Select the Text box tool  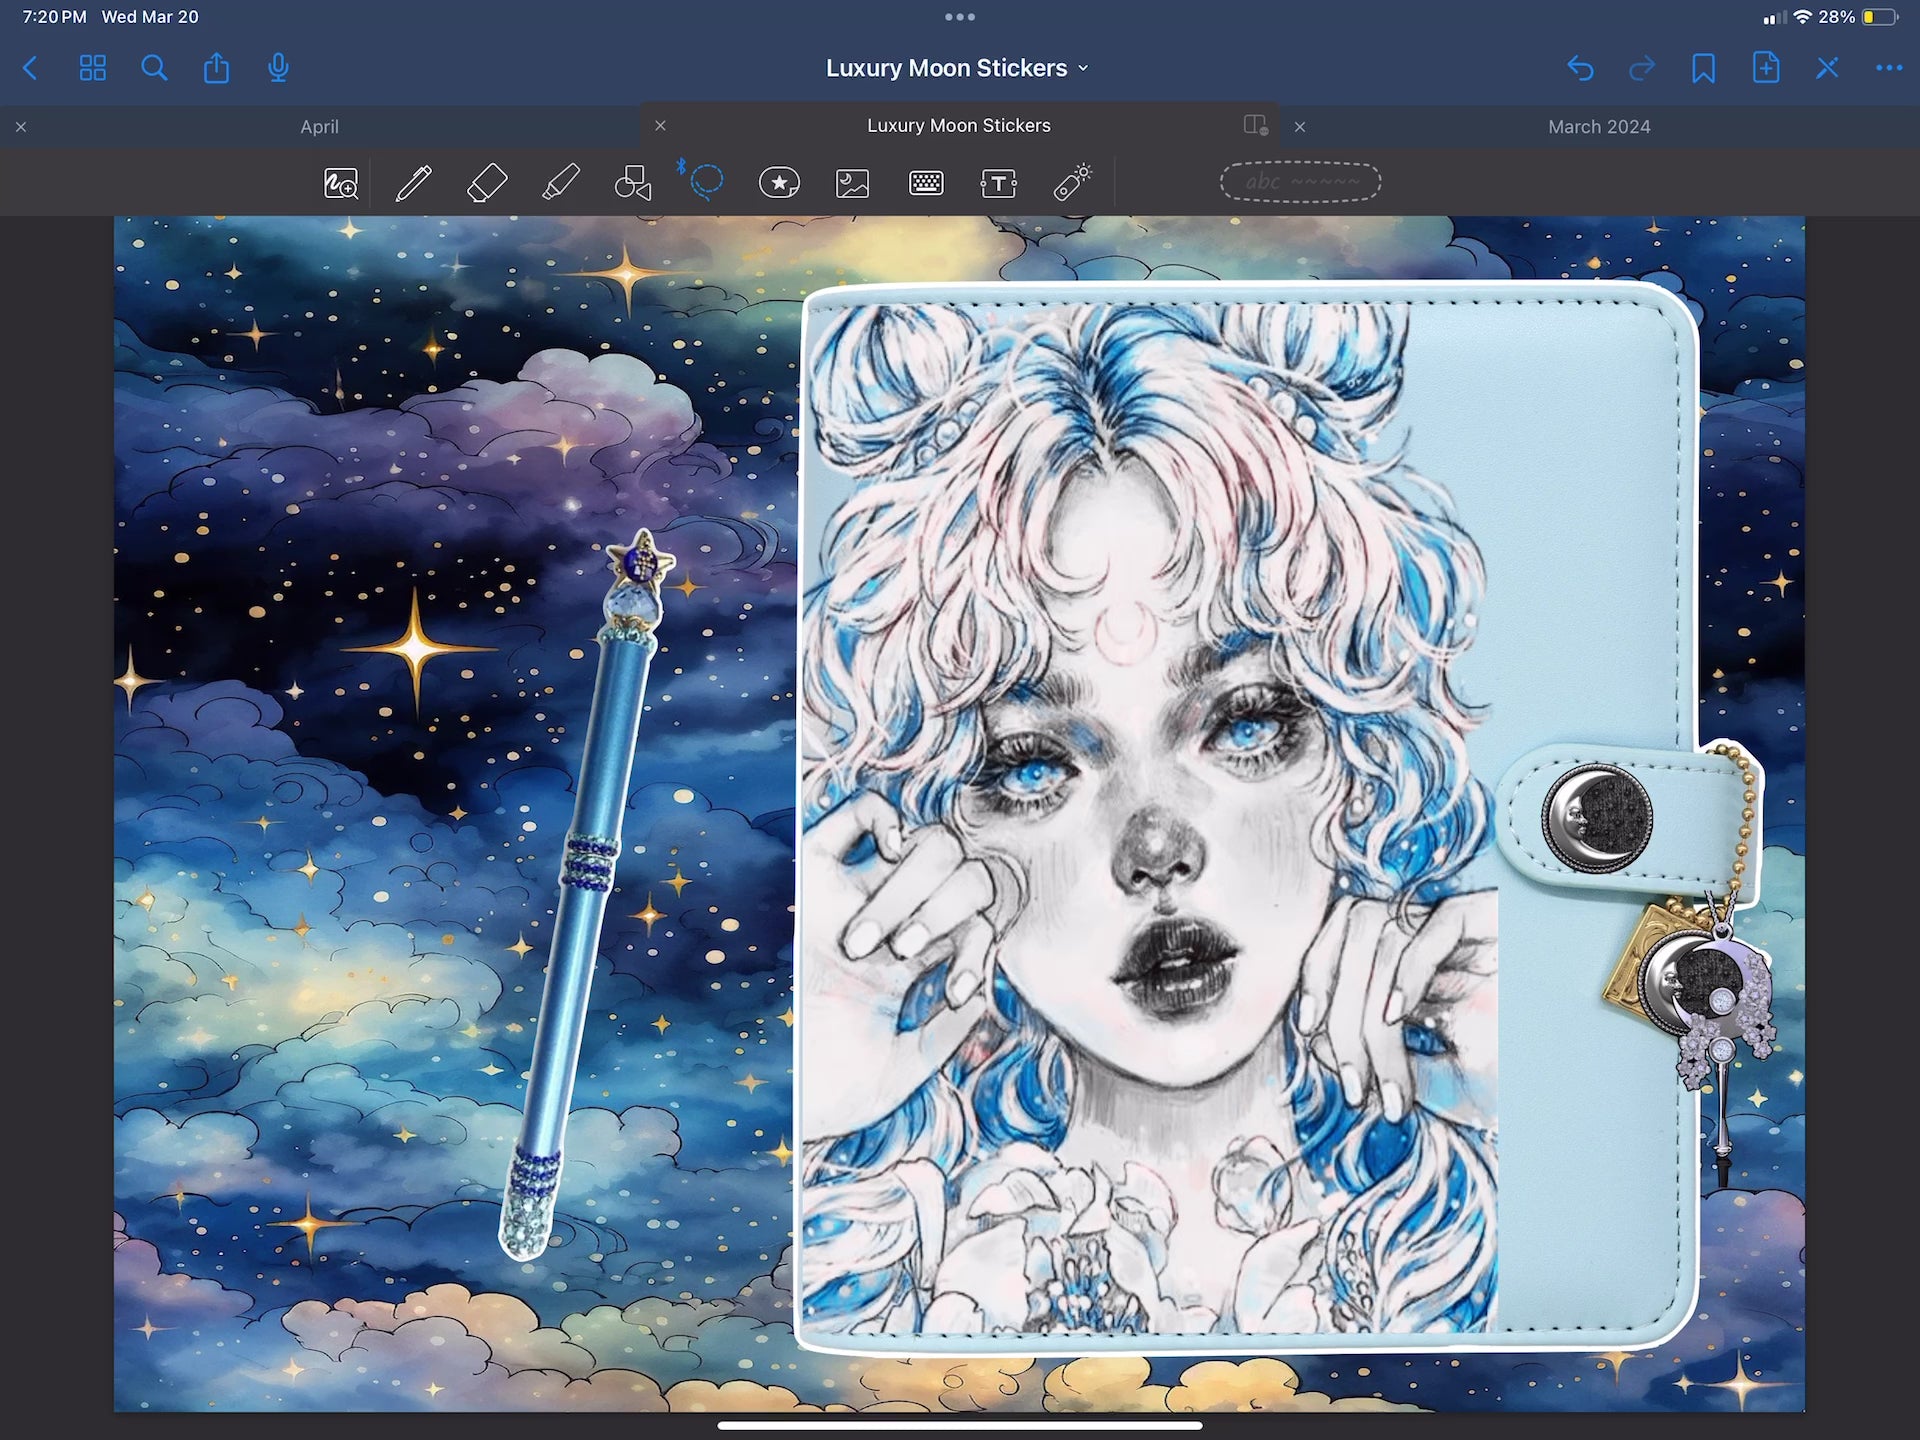998,183
